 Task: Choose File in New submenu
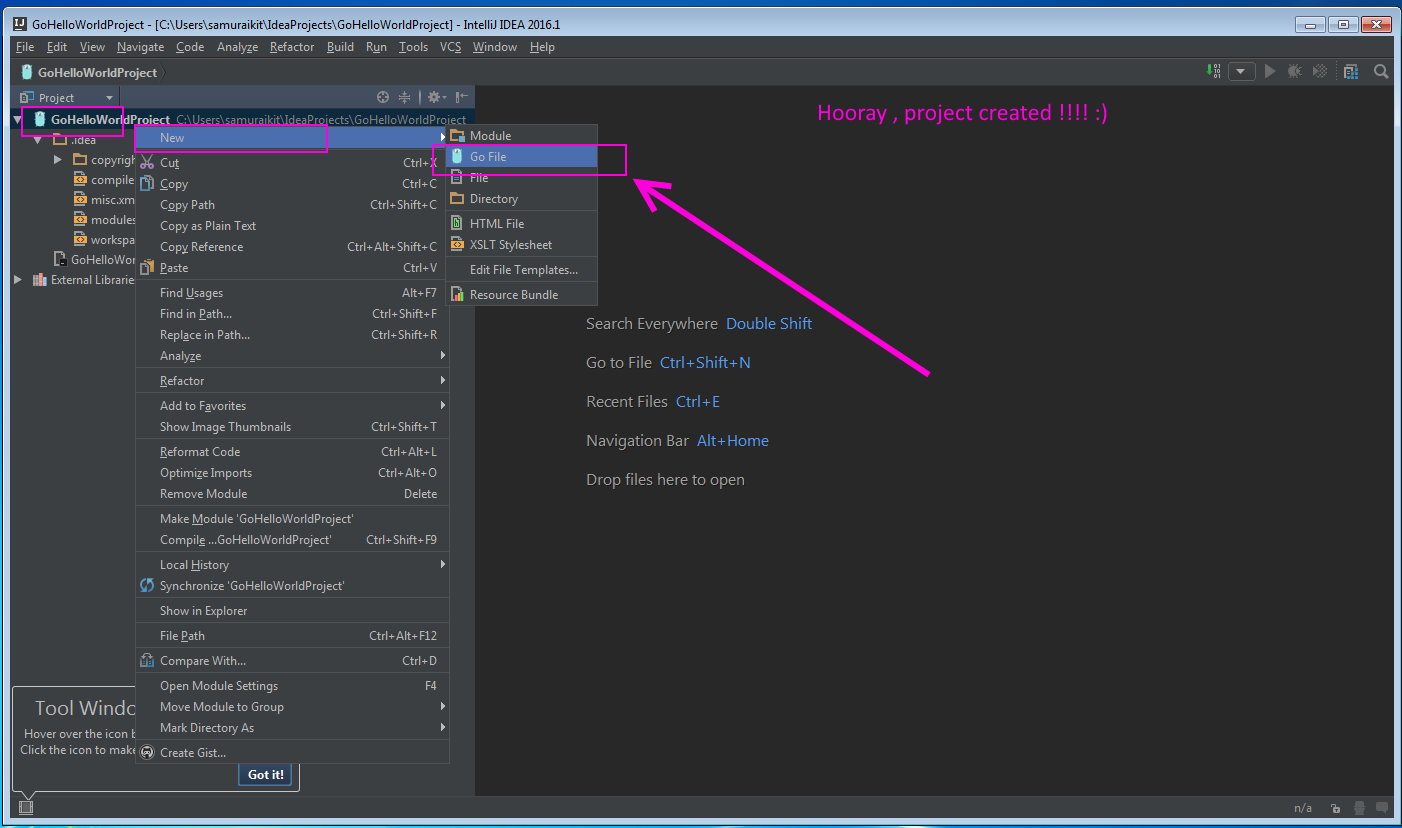pyautogui.click(x=521, y=178)
